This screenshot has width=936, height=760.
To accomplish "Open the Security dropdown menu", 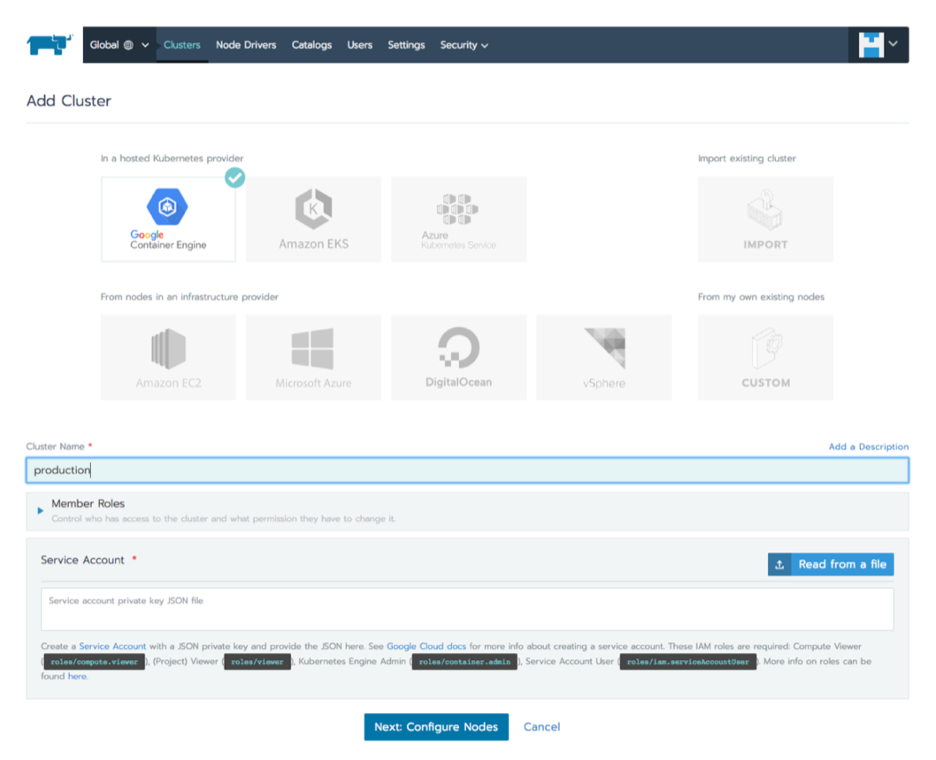I will [x=464, y=44].
